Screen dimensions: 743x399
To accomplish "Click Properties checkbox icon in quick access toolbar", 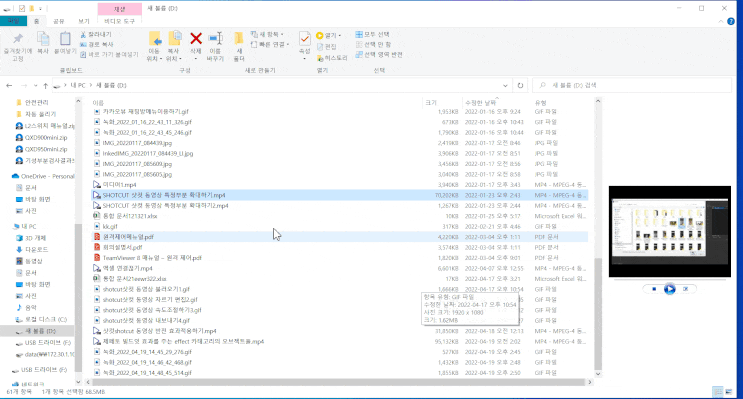I will tap(22, 9).
